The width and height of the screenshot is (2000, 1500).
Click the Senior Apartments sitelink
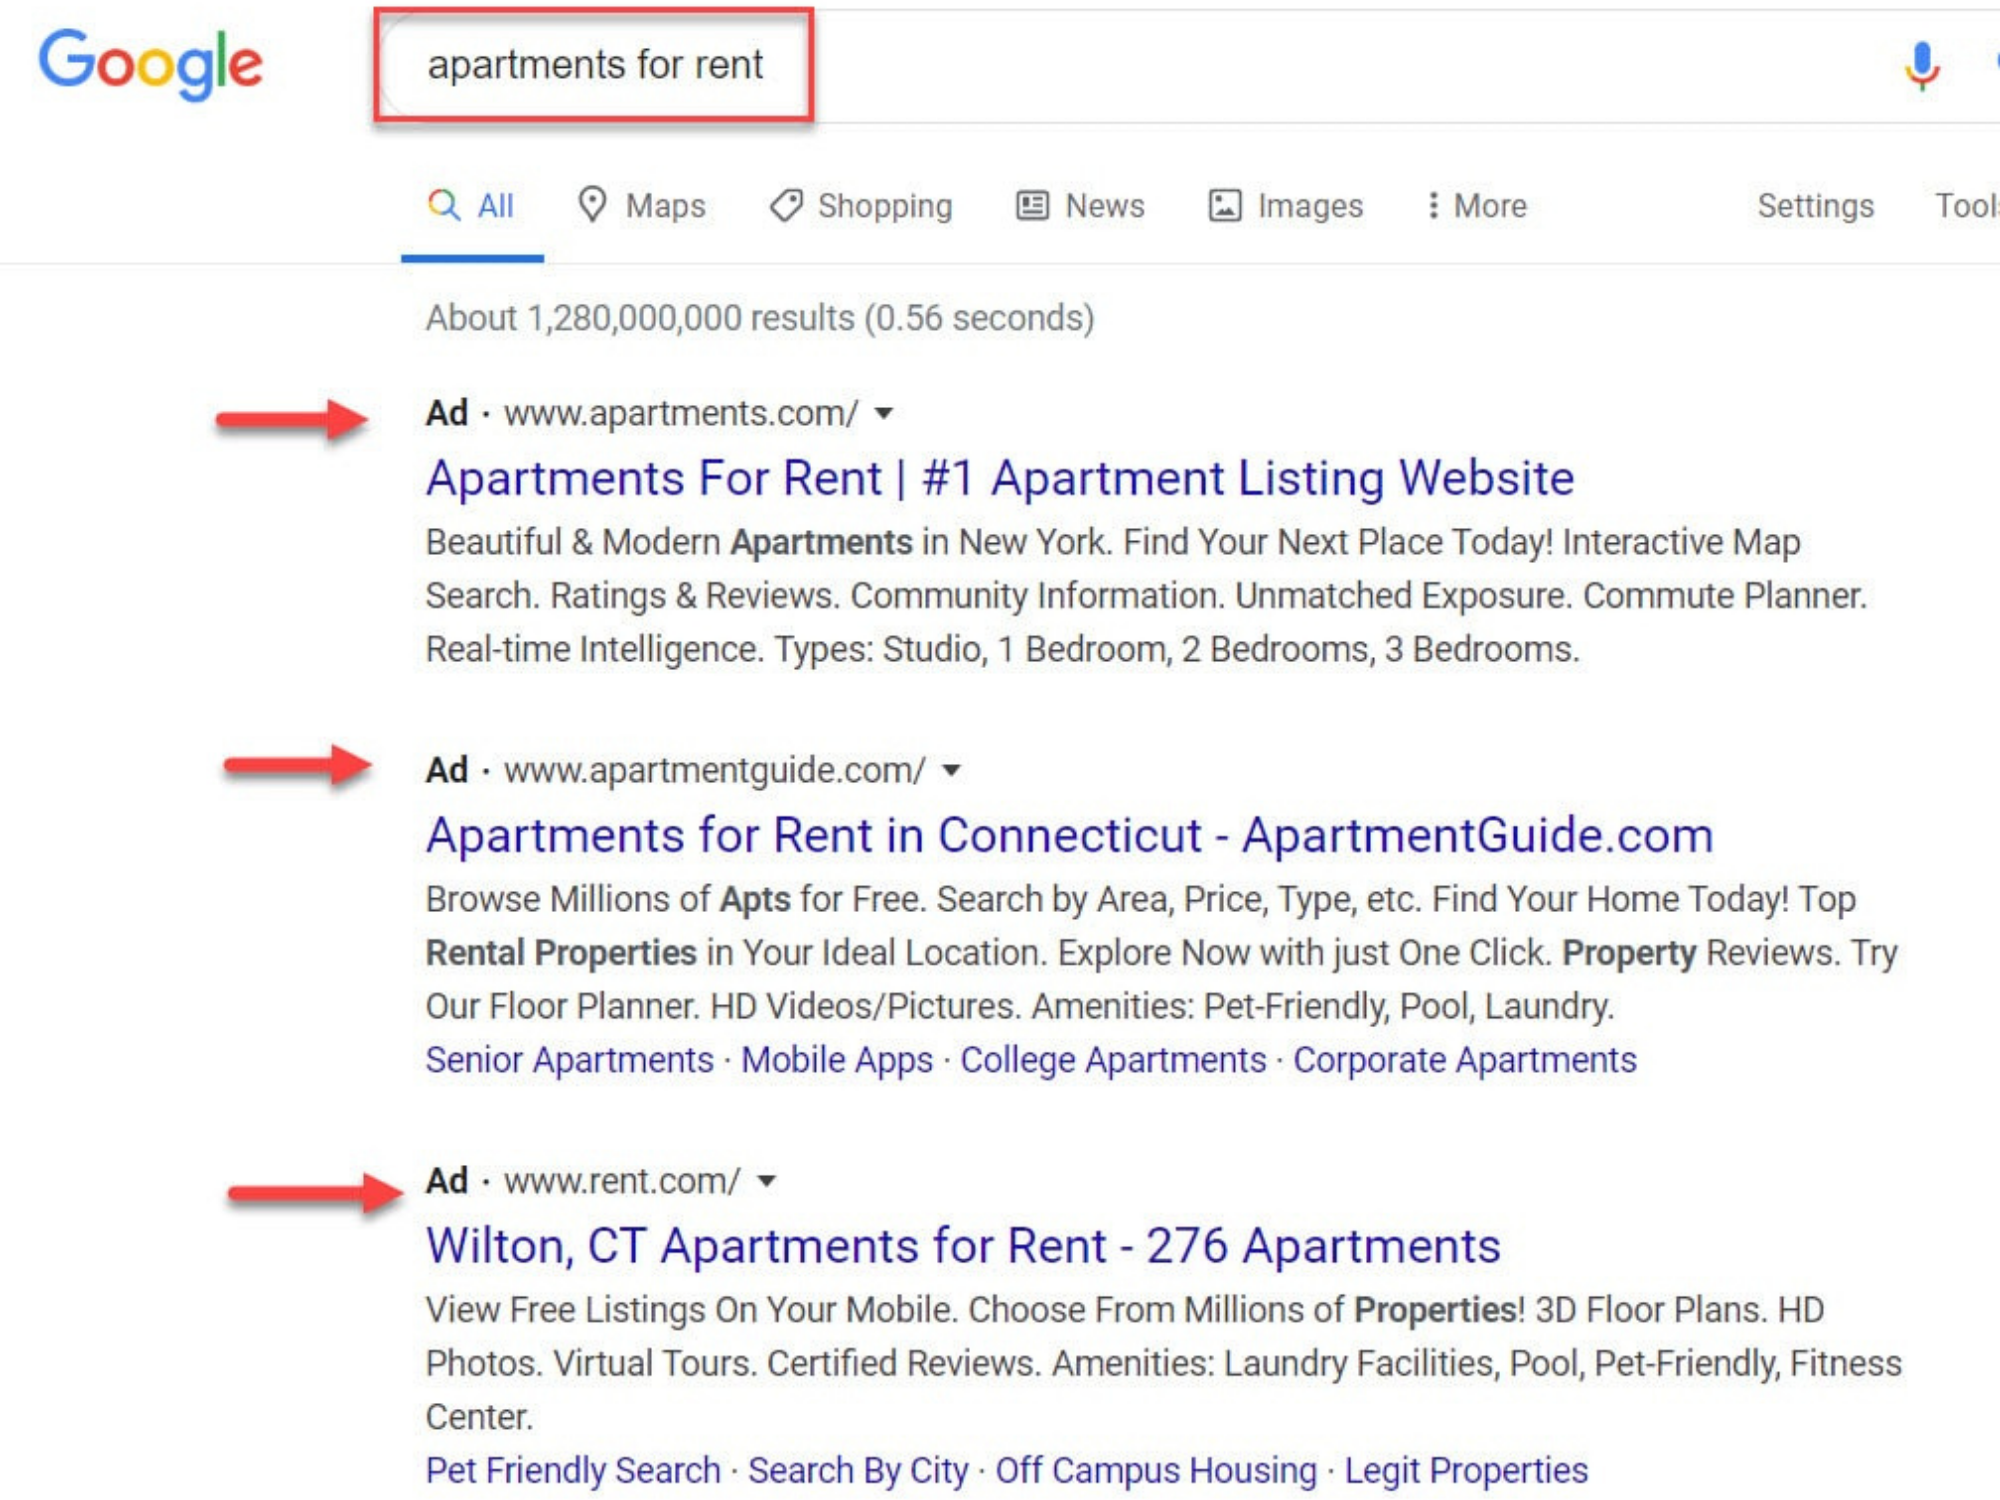tap(569, 1060)
